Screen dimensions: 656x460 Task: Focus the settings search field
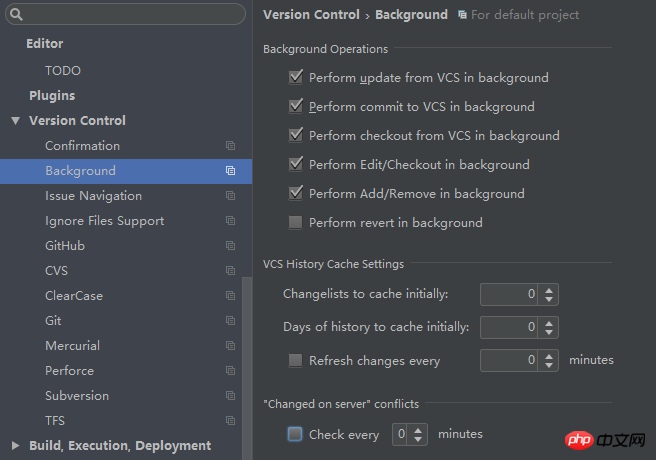tap(125, 14)
